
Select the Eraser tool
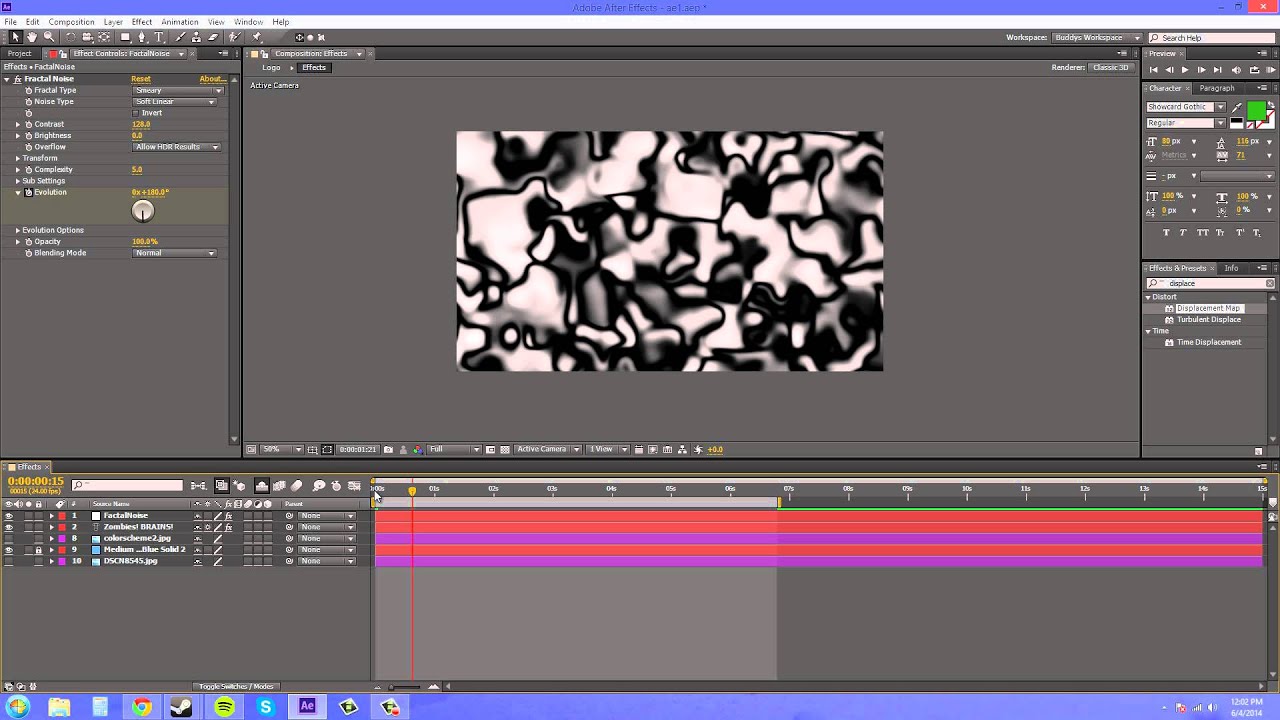[x=213, y=38]
